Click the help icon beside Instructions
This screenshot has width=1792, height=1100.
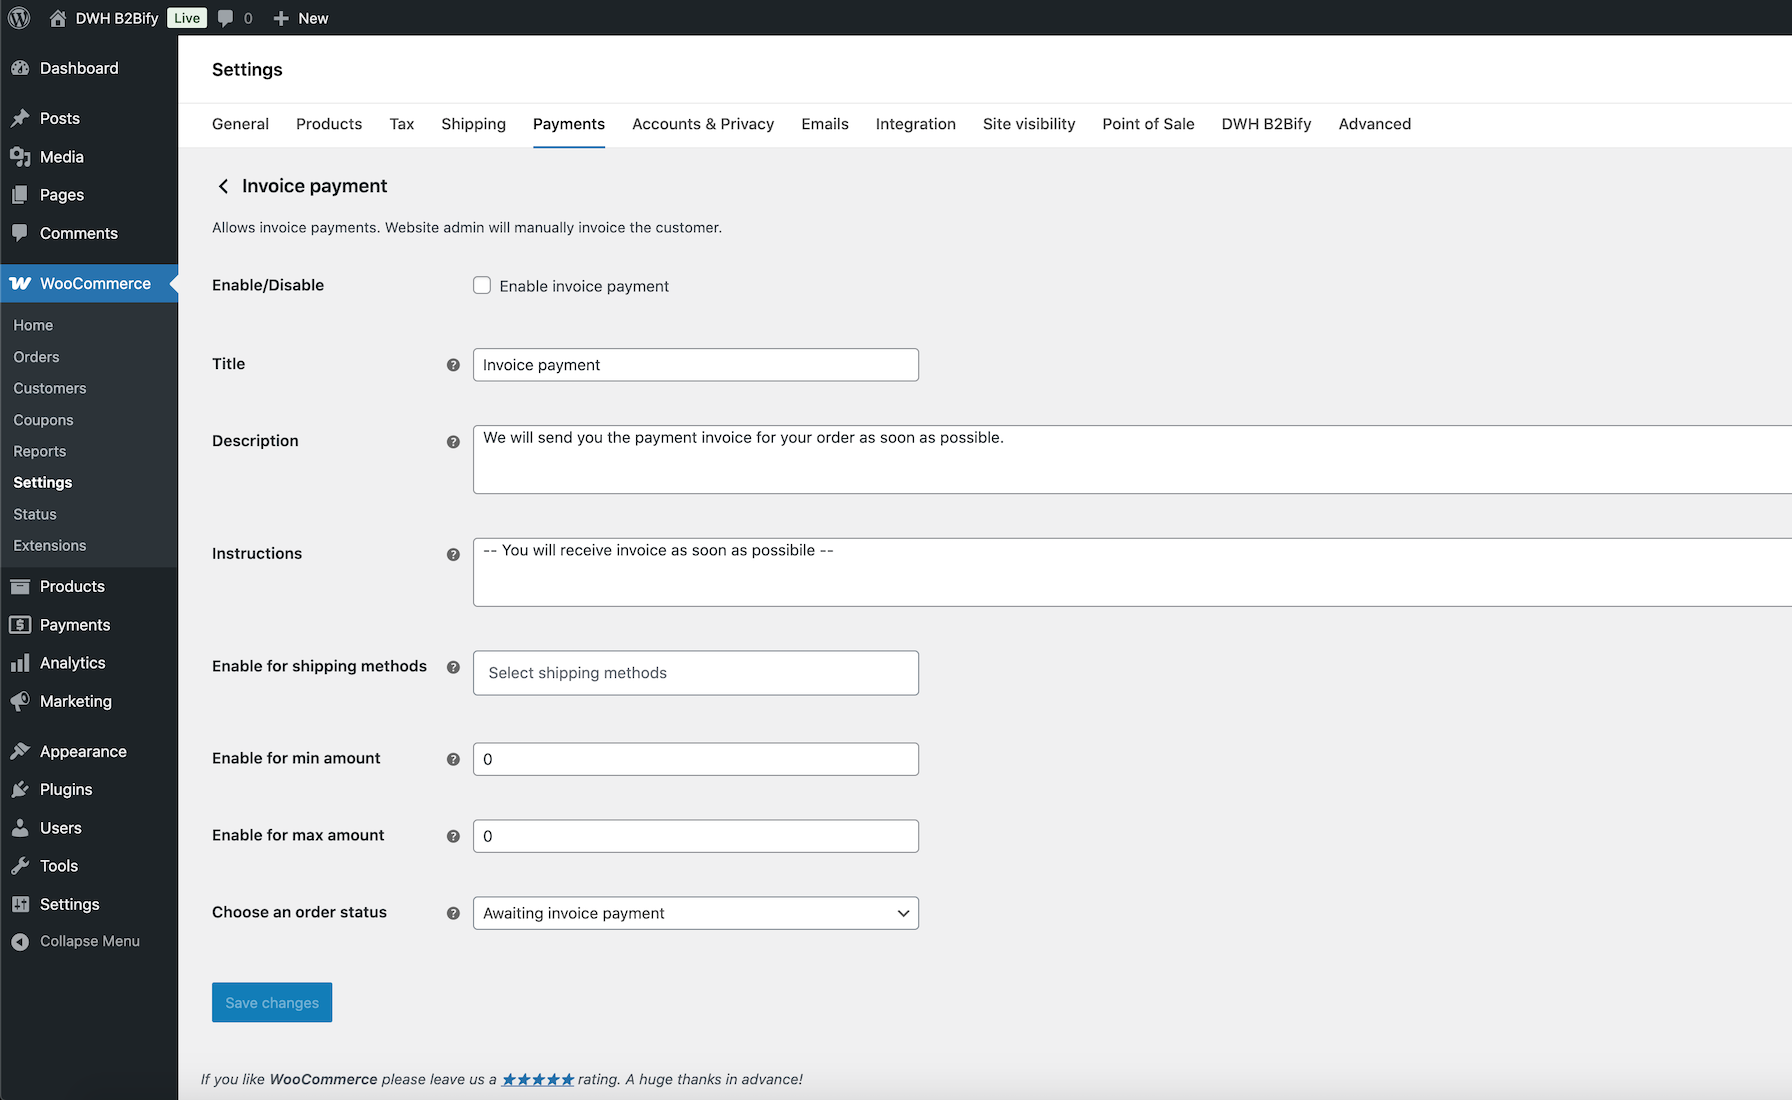453,555
